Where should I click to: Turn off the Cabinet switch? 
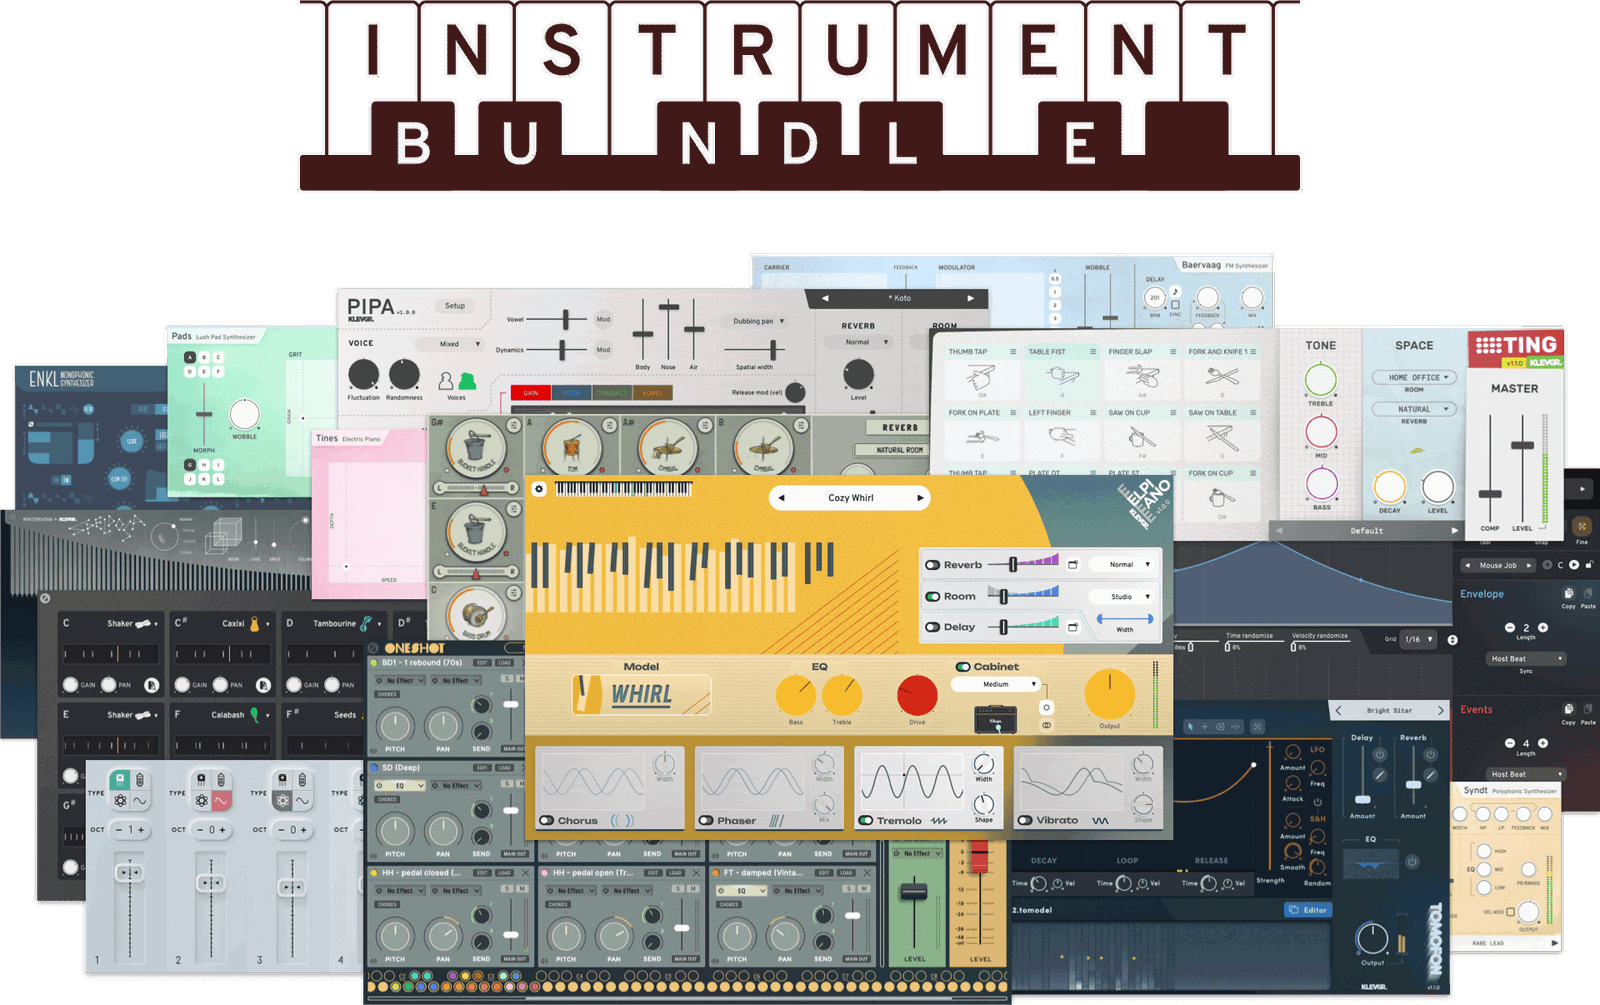(962, 666)
